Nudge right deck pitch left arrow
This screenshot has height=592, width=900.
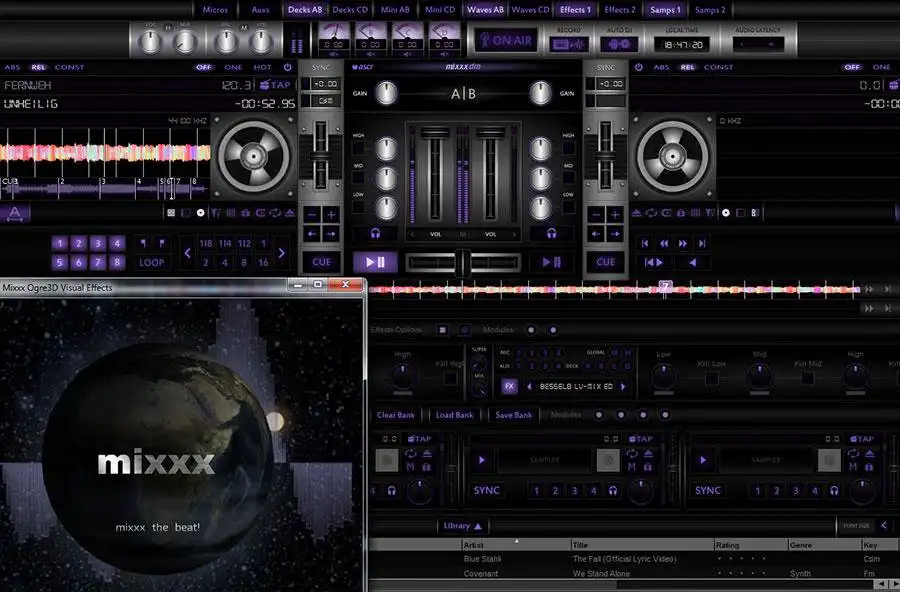(596, 234)
